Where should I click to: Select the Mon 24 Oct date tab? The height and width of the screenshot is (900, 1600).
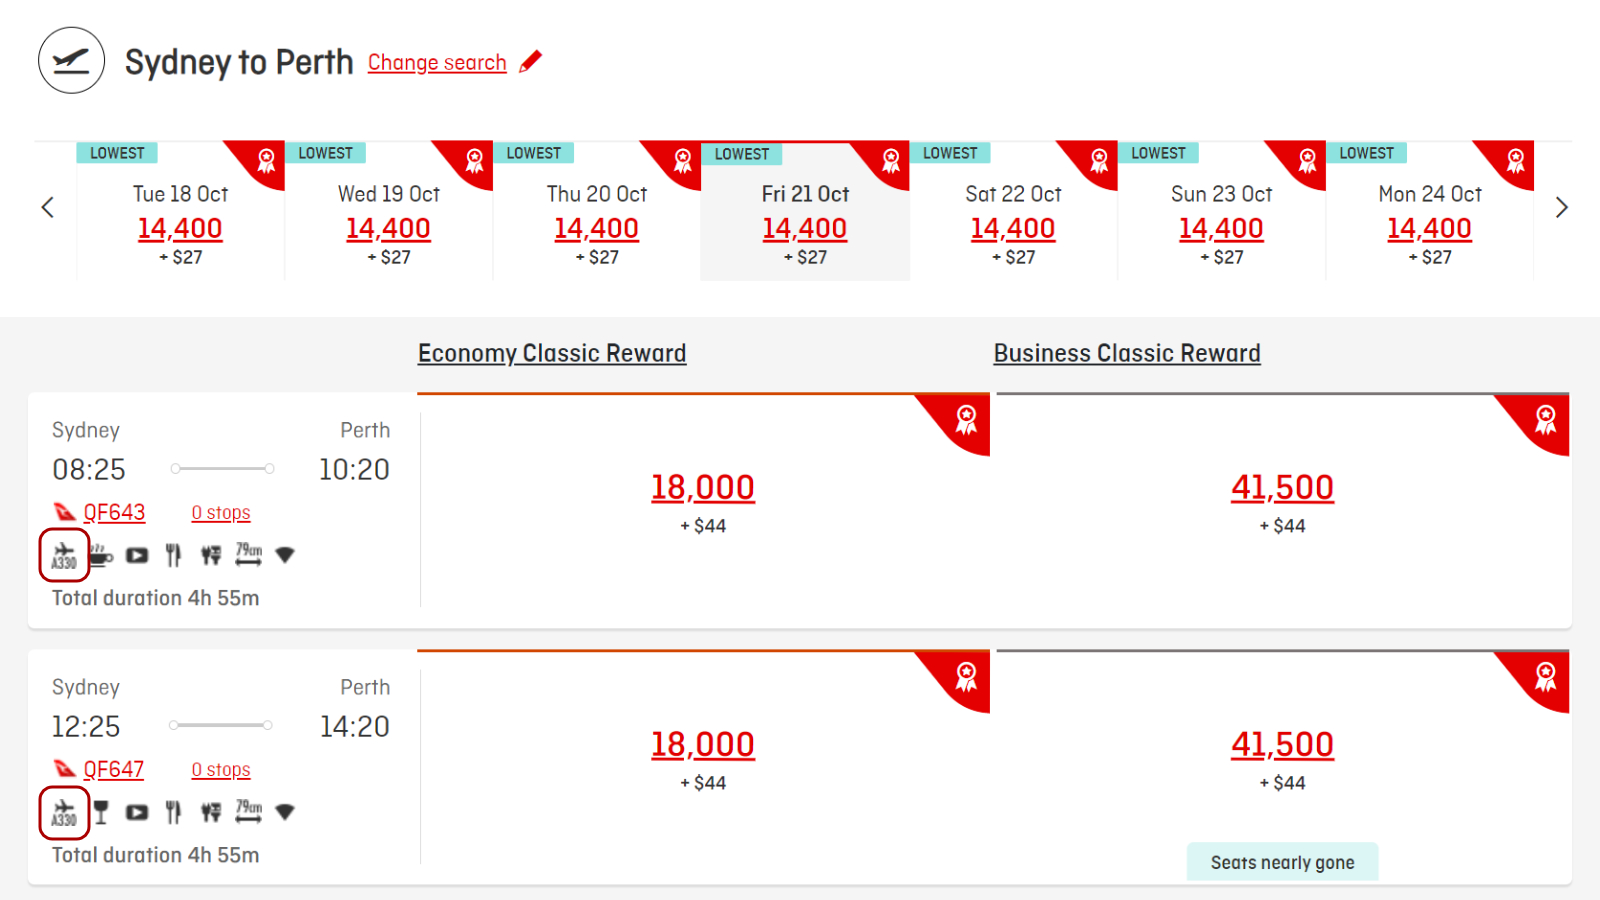click(1430, 211)
